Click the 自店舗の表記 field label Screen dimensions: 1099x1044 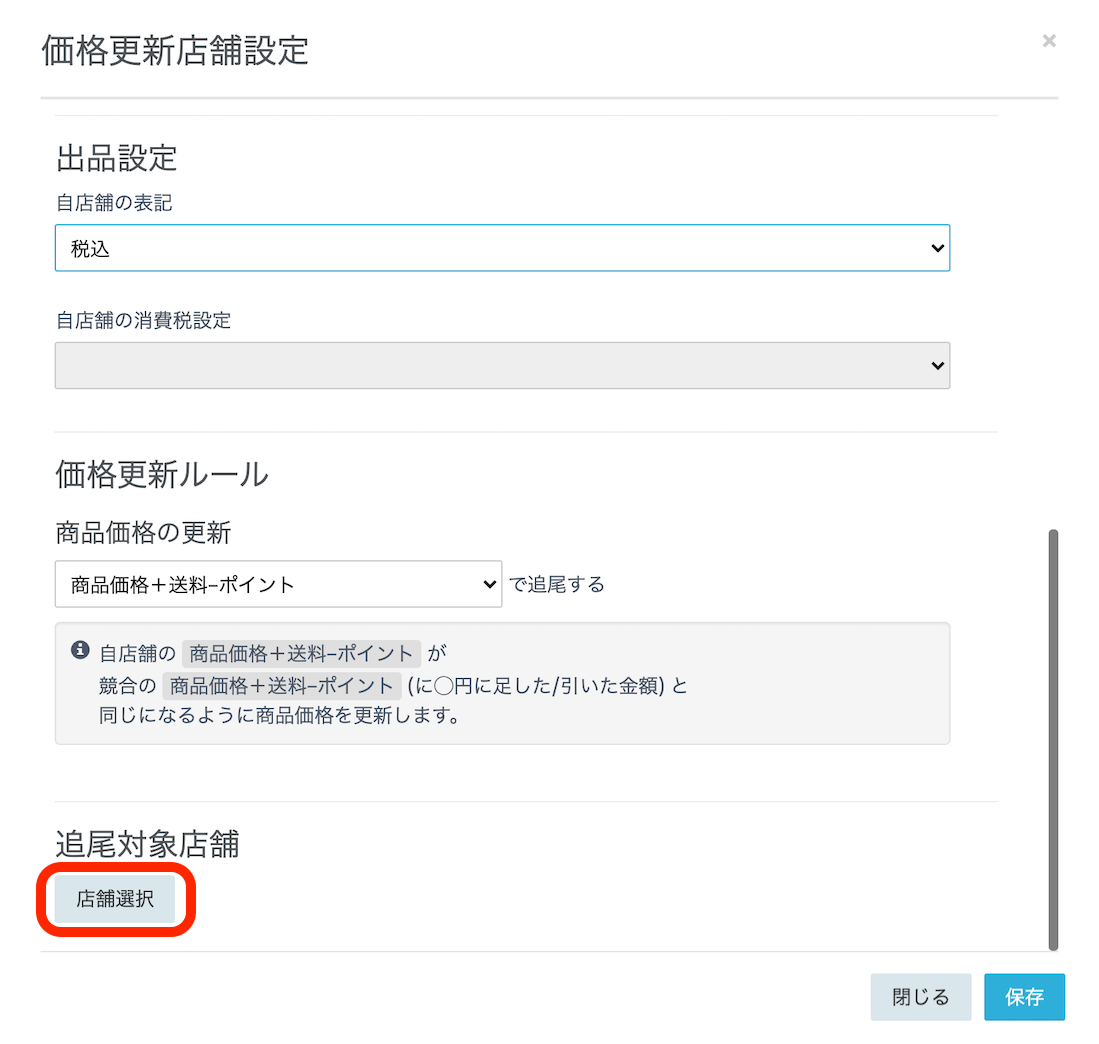(x=114, y=203)
